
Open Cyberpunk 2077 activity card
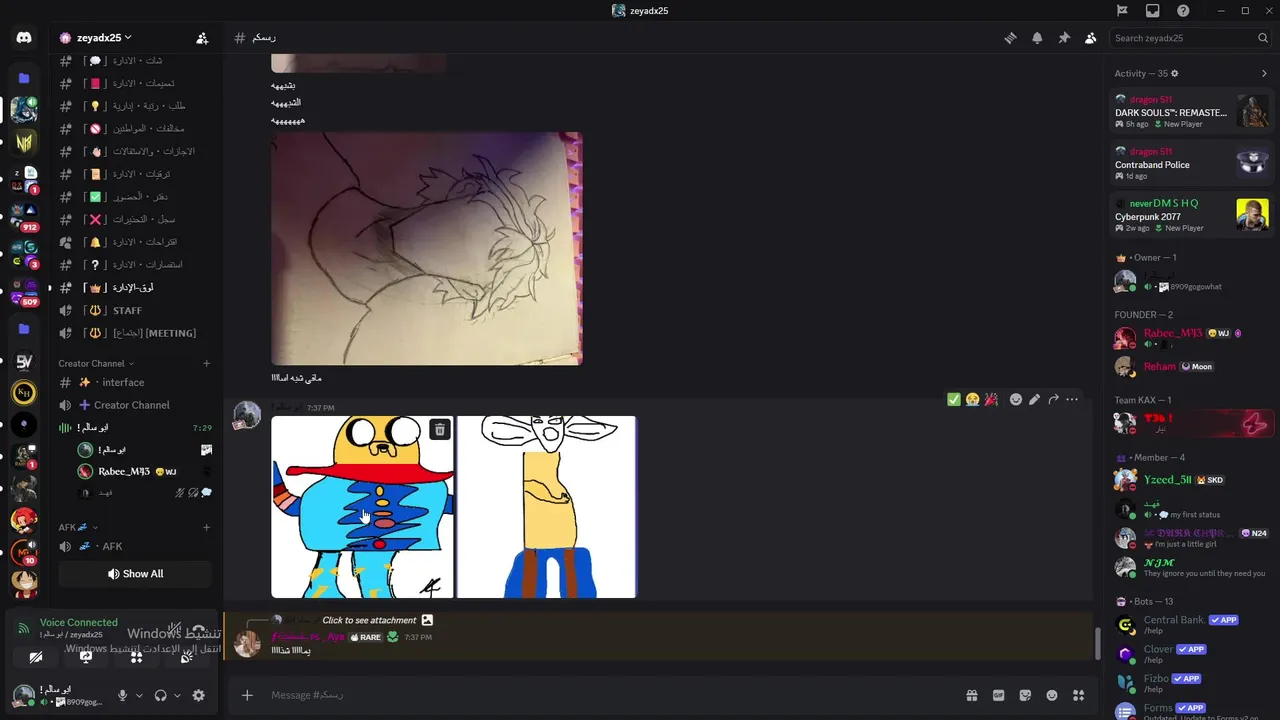click(1192, 215)
